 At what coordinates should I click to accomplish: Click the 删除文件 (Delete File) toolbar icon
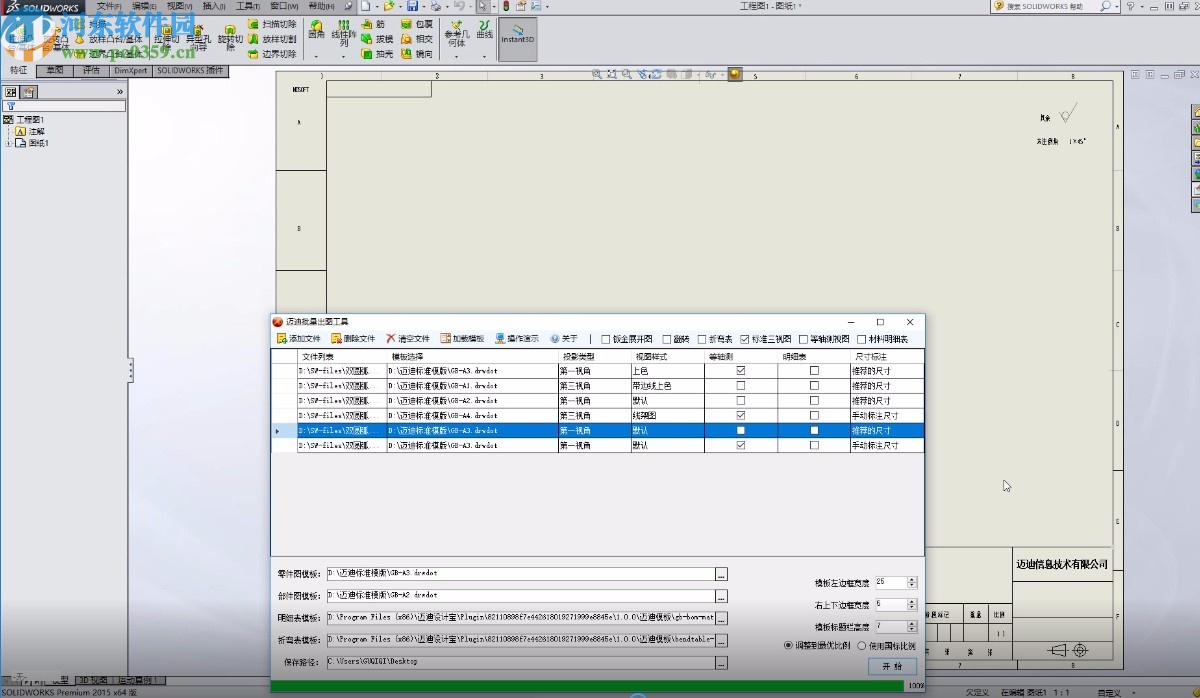click(337, 339)
